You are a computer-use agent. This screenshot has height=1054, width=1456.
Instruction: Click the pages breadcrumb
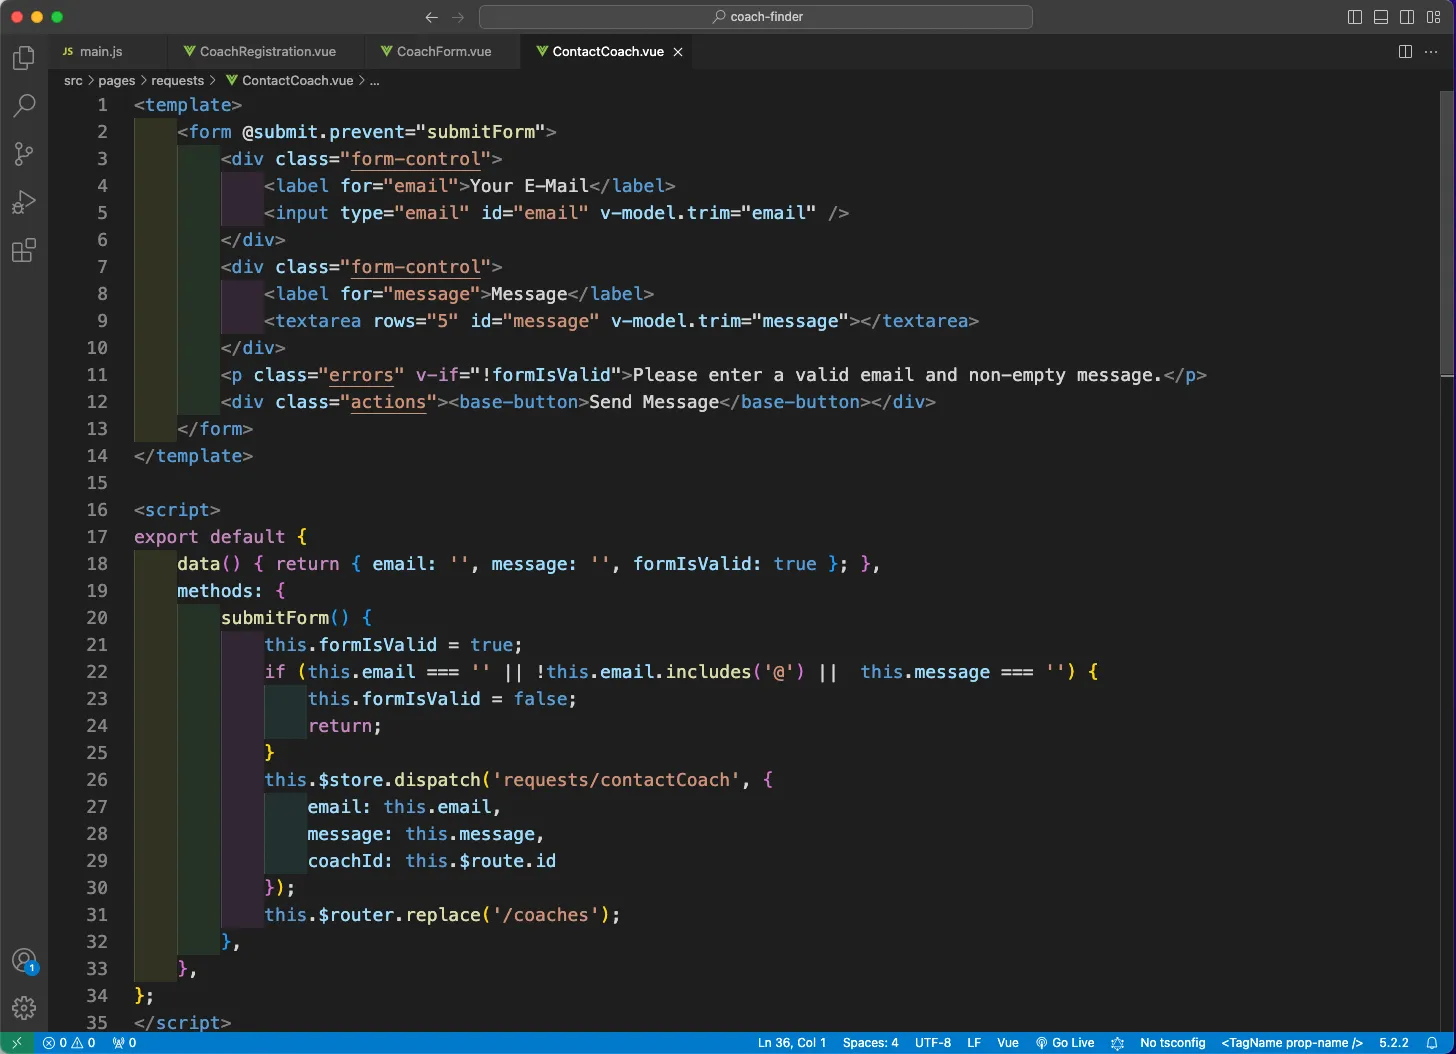point(116,81)
